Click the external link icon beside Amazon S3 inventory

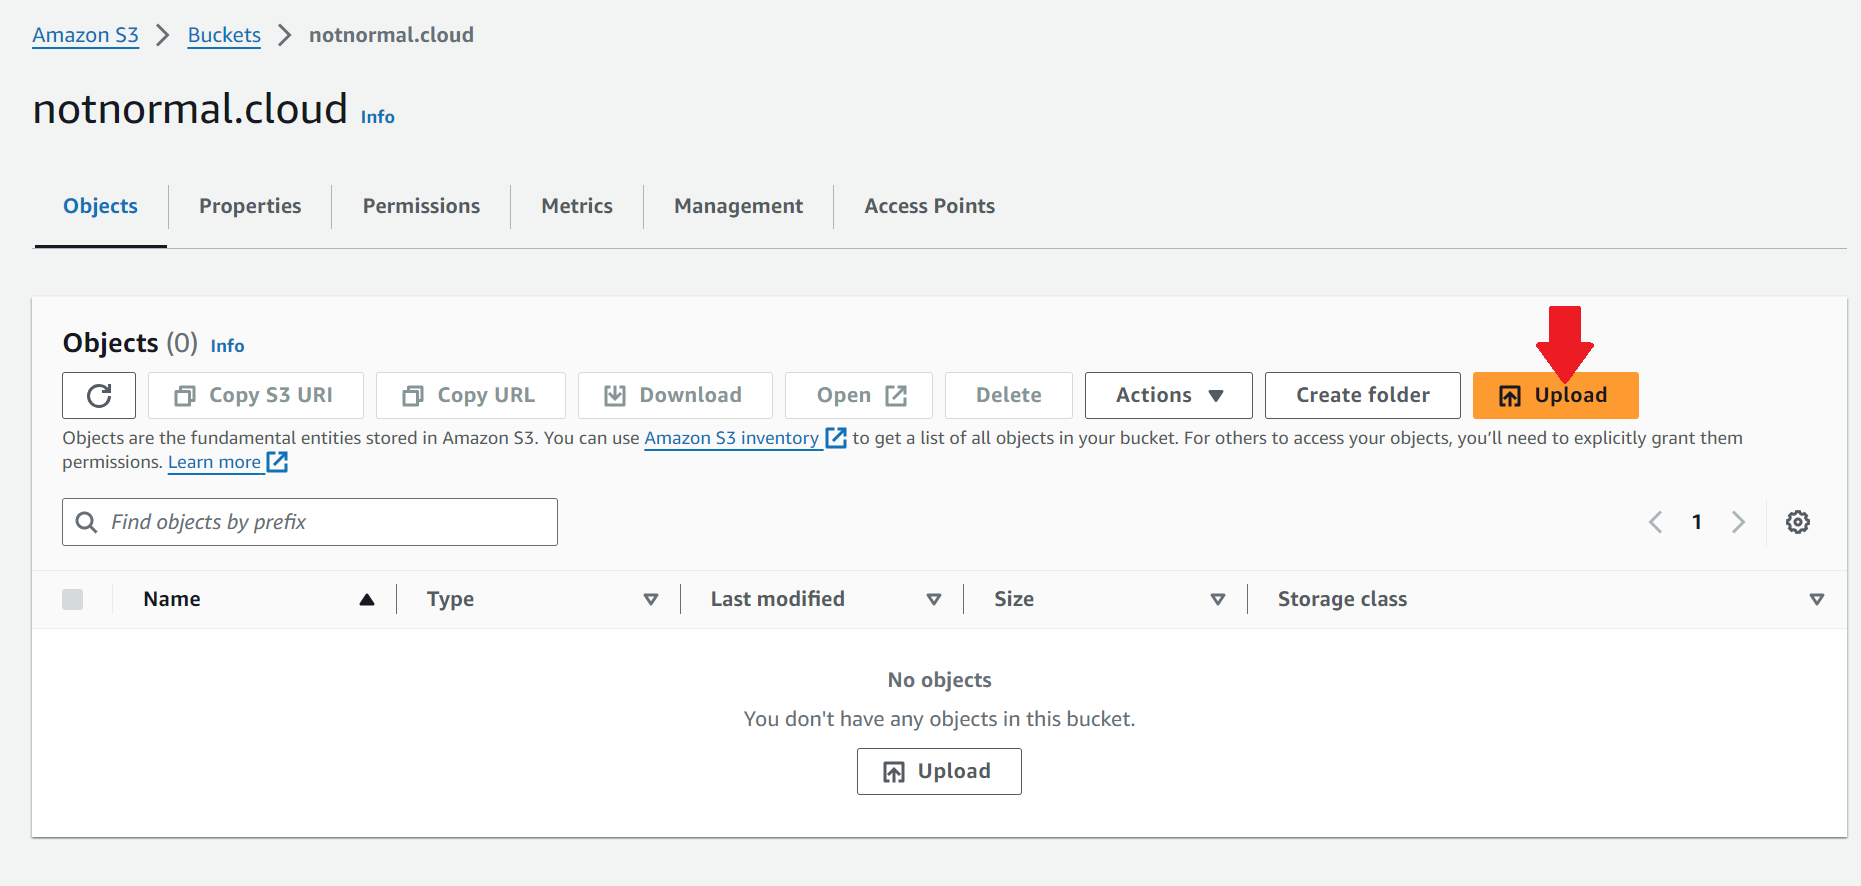point(836,438)
